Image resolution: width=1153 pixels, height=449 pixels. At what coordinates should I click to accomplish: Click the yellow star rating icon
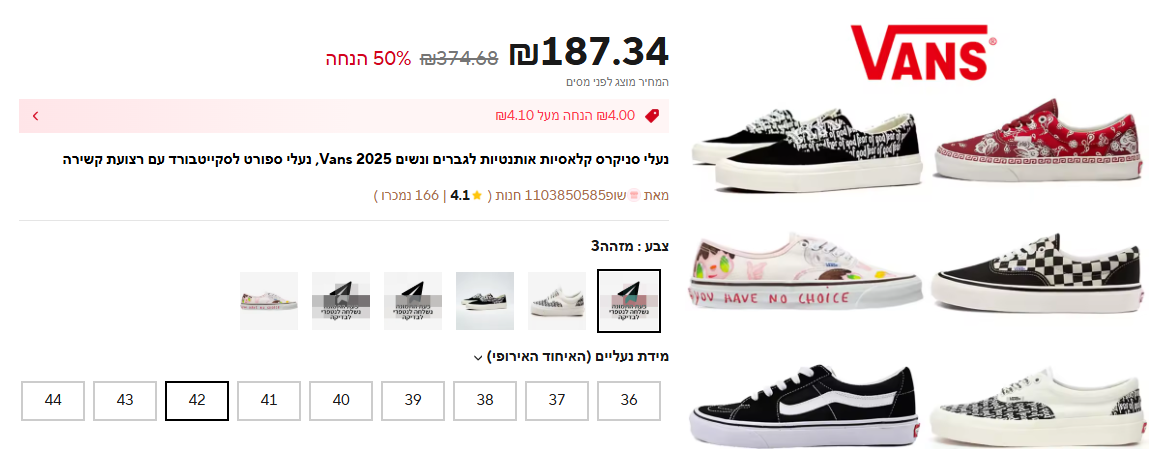coord(477,195)
